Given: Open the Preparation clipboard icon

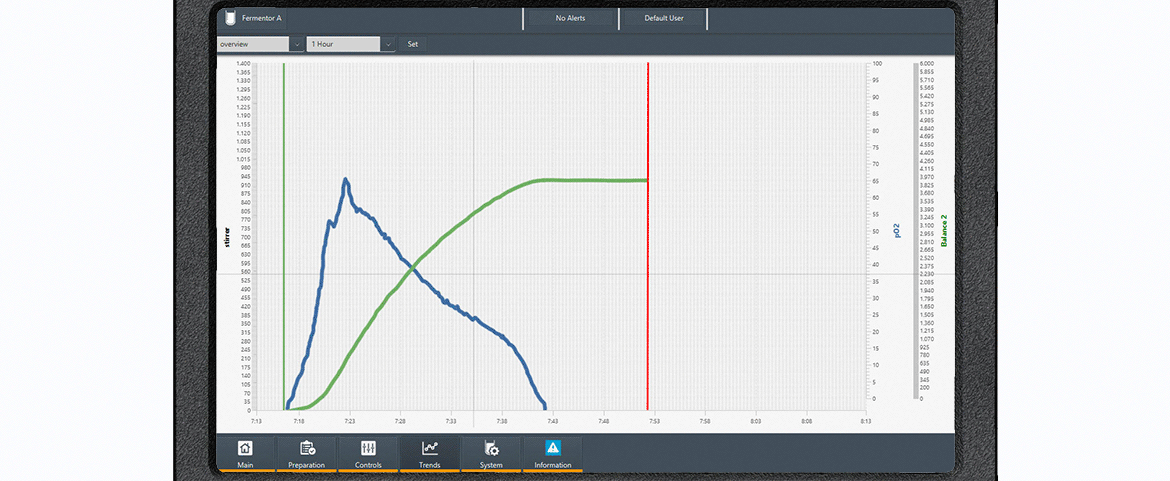Looking at the screenshot, I should (307, 449).
